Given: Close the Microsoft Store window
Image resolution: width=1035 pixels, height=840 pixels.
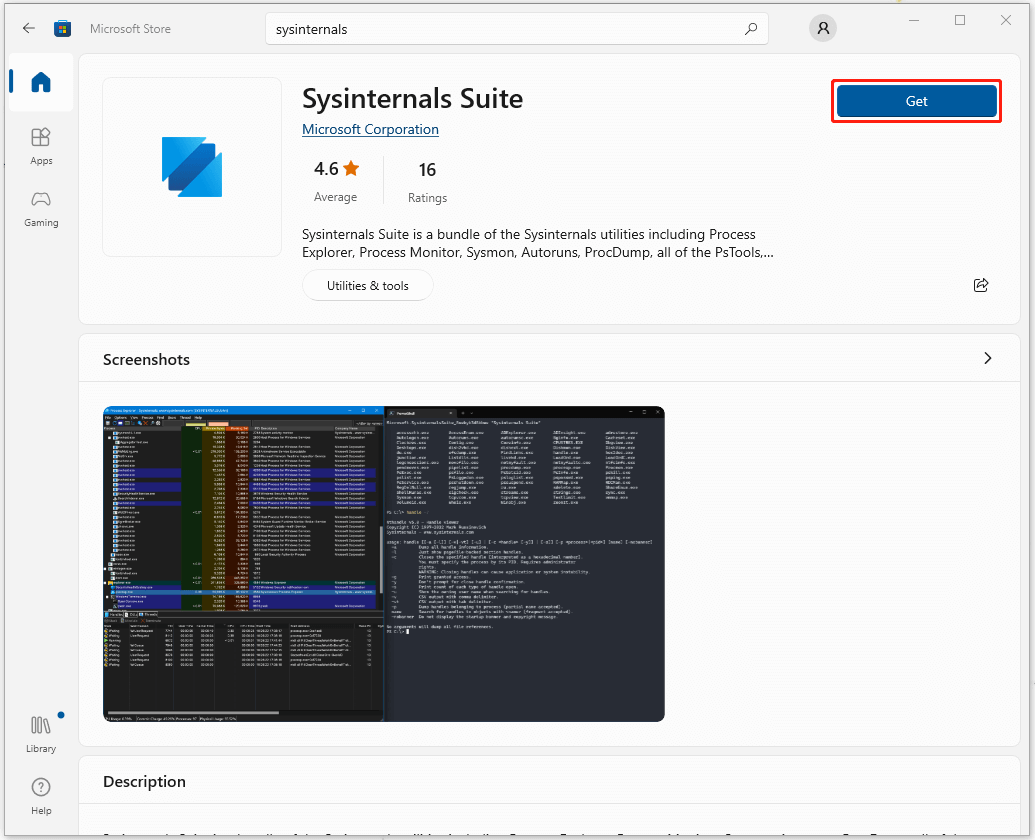Looking at the screenshot, I should coord(1005,20).
